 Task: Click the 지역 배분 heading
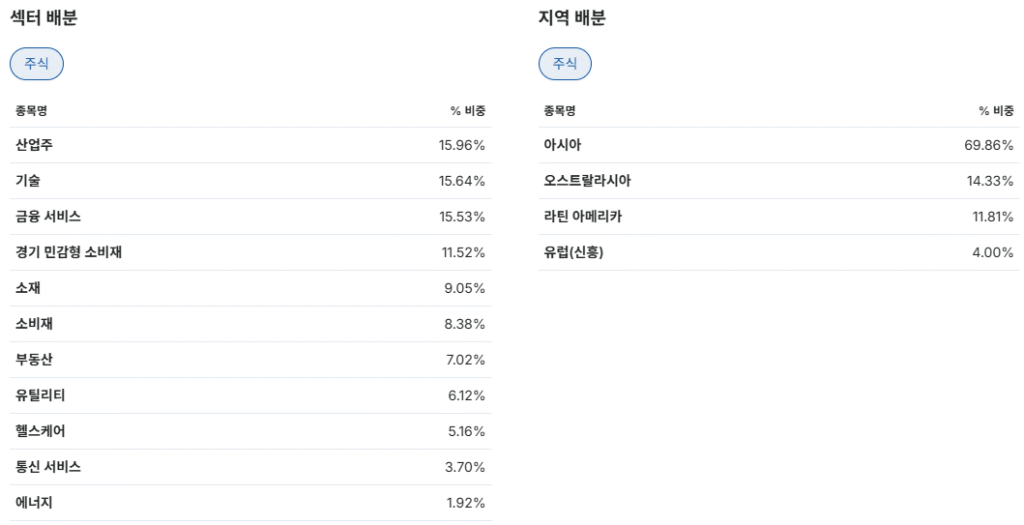572,18
